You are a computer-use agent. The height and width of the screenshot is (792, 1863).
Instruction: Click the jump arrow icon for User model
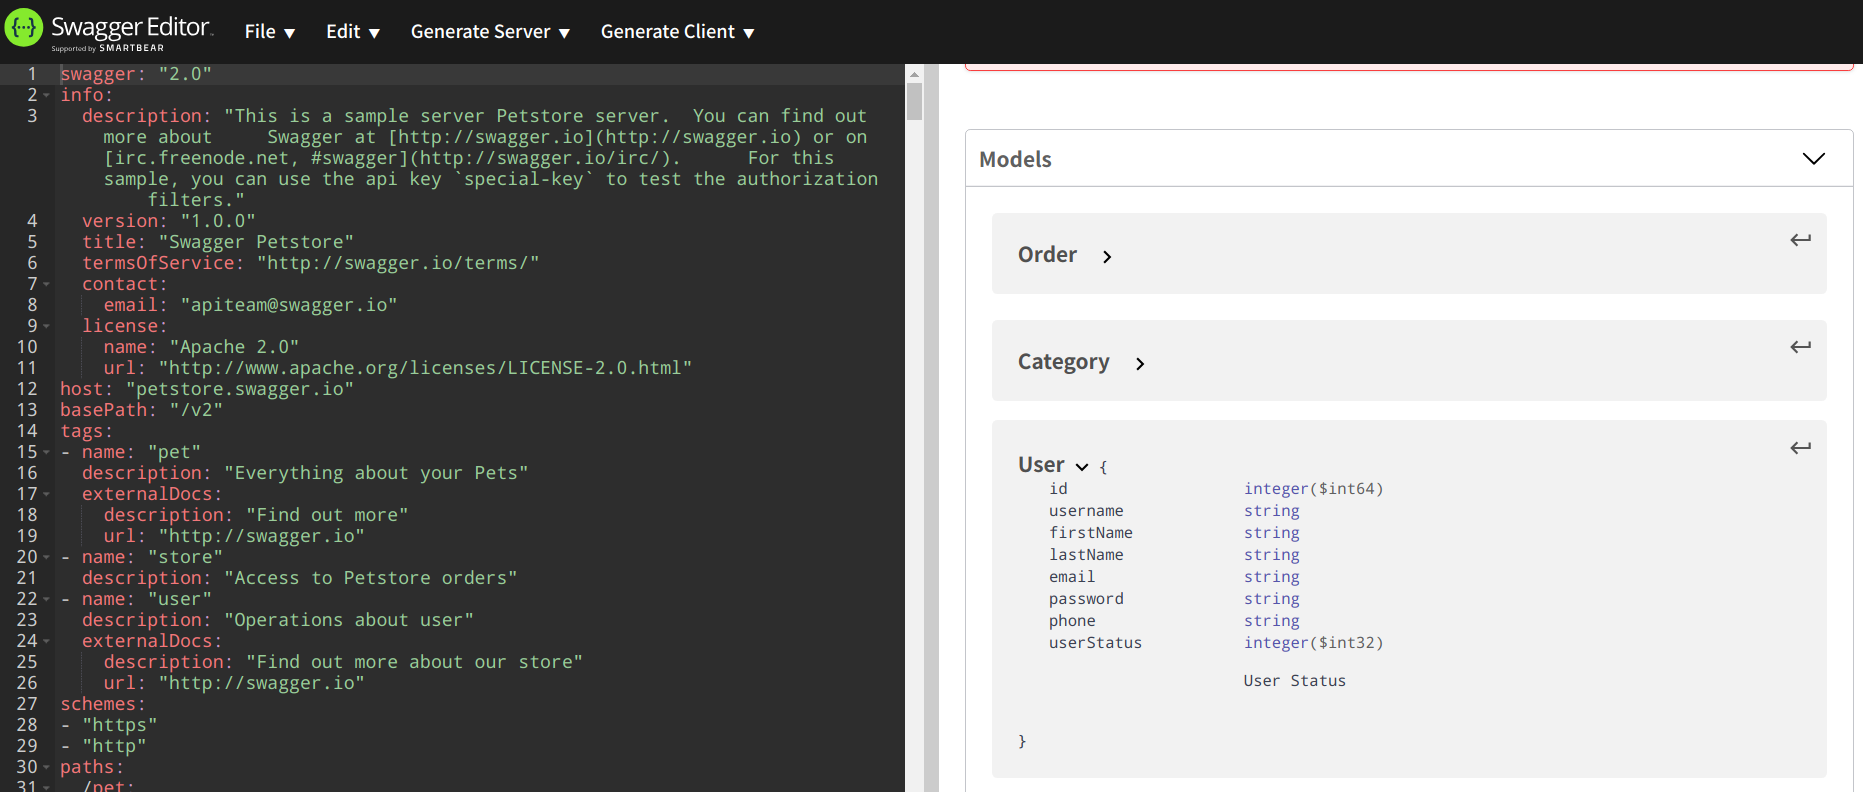[x=1800, y=448]
